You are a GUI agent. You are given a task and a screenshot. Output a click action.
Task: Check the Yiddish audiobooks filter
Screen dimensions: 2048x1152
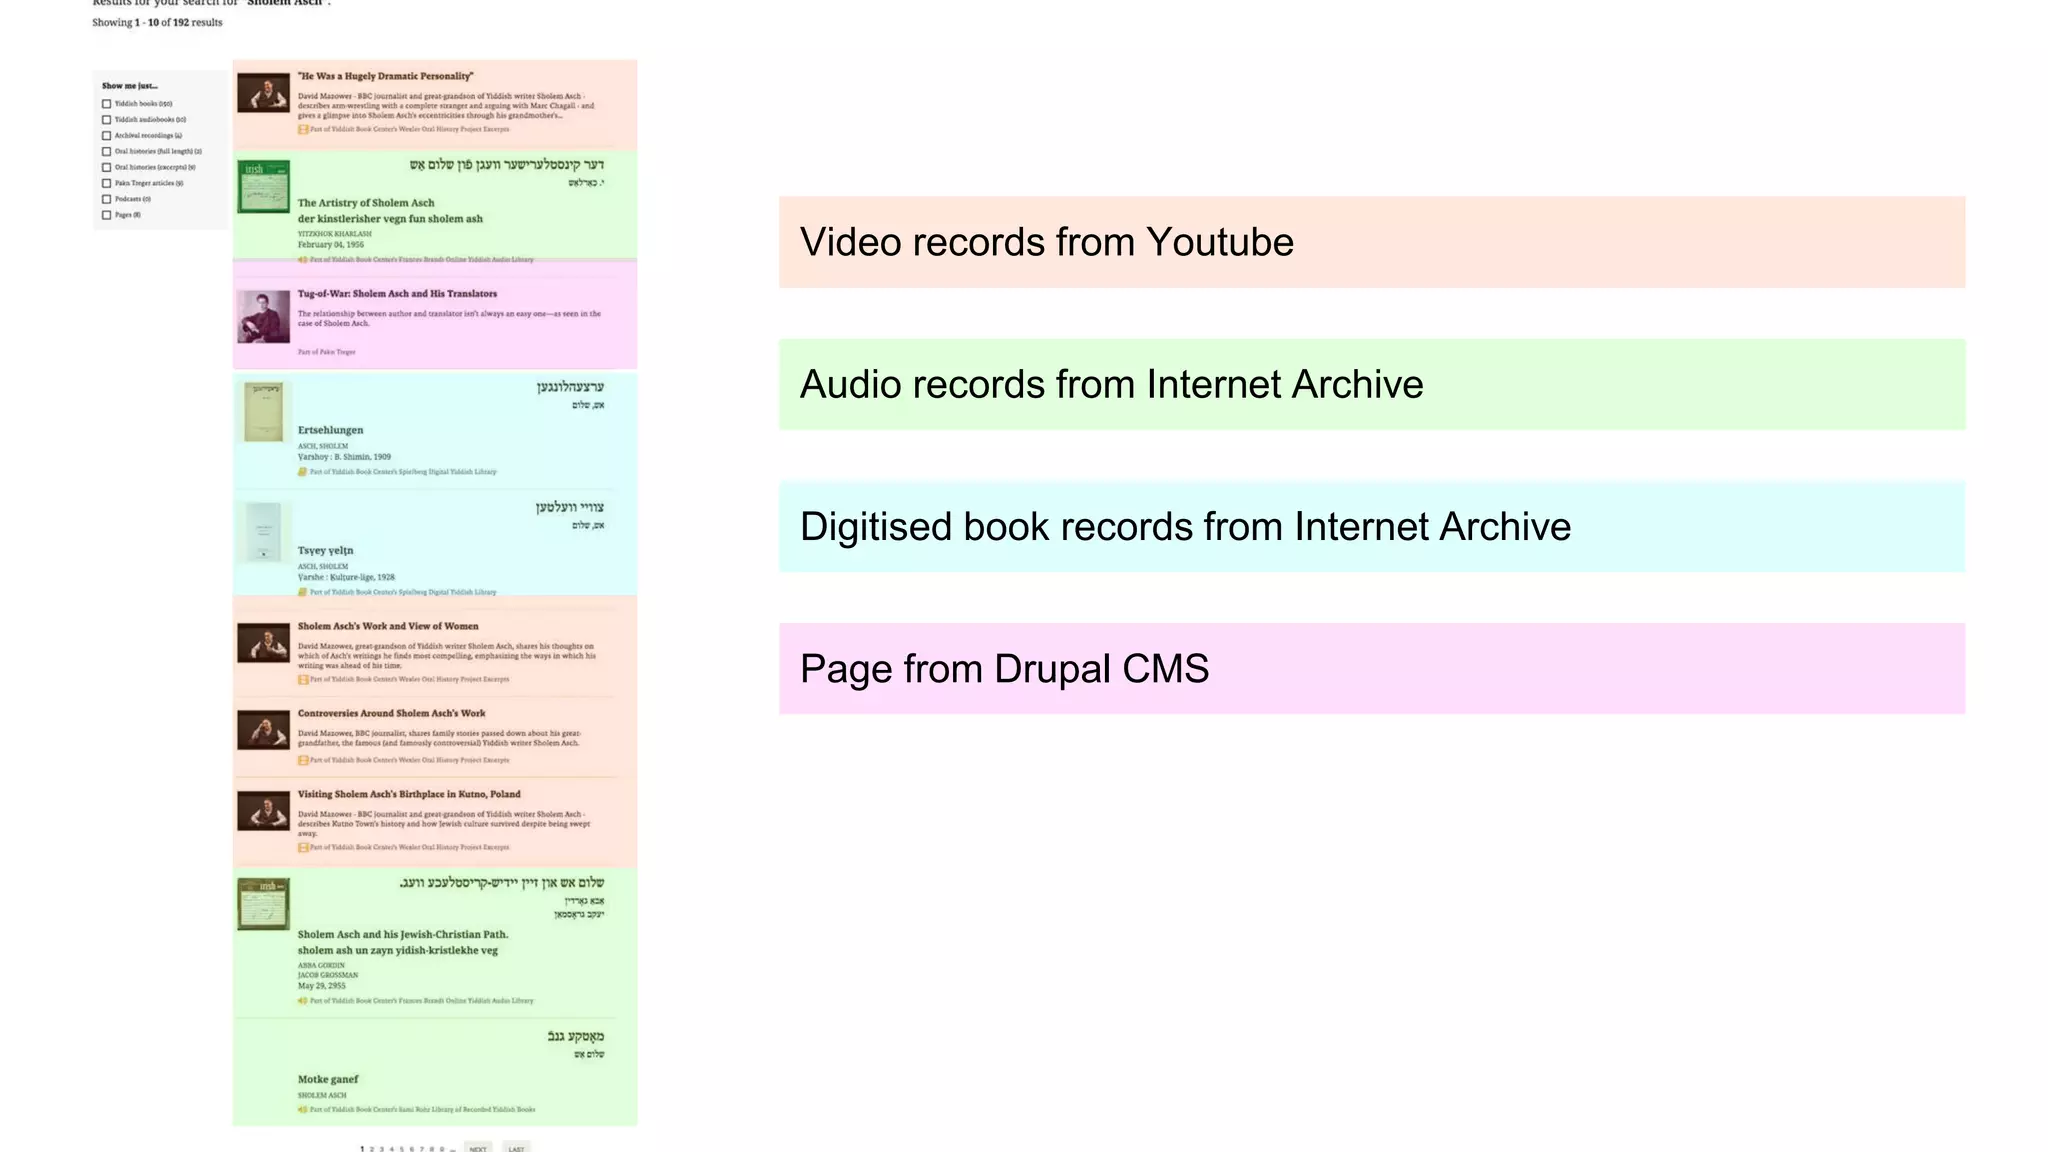106,120
